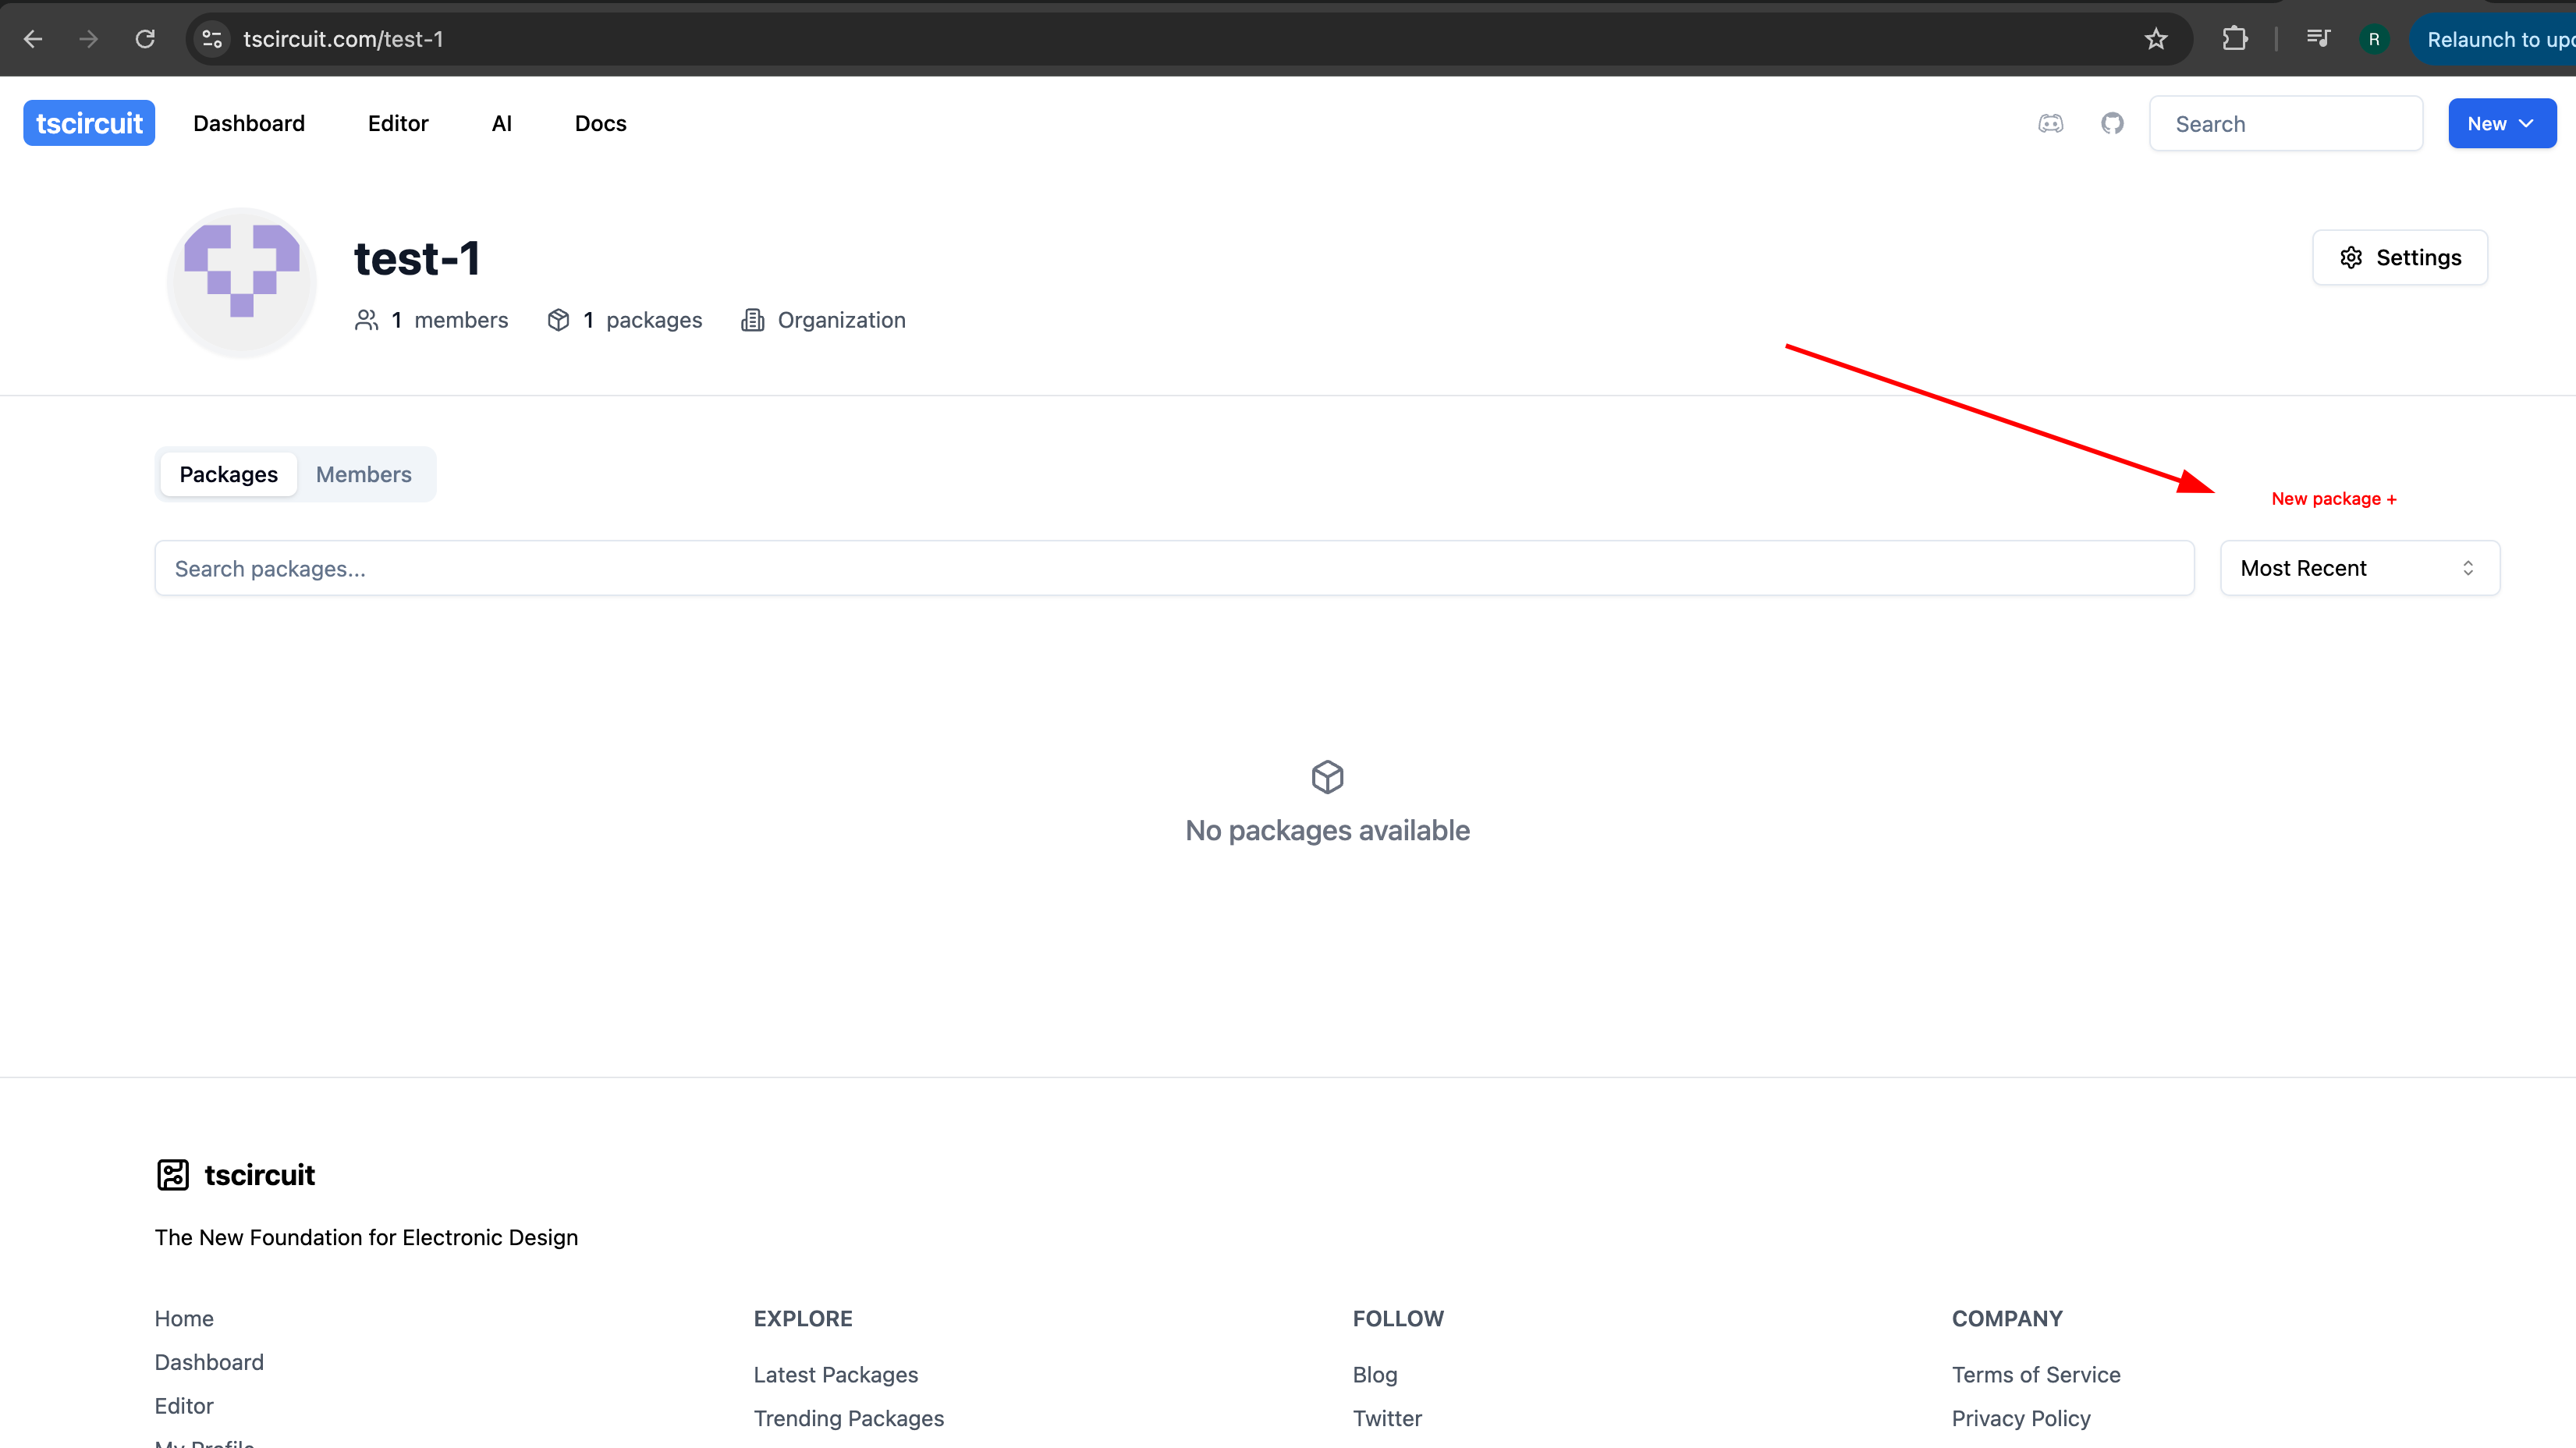Switch to the Members tab
The image size is (2576, 1448).
pos(363,474)
